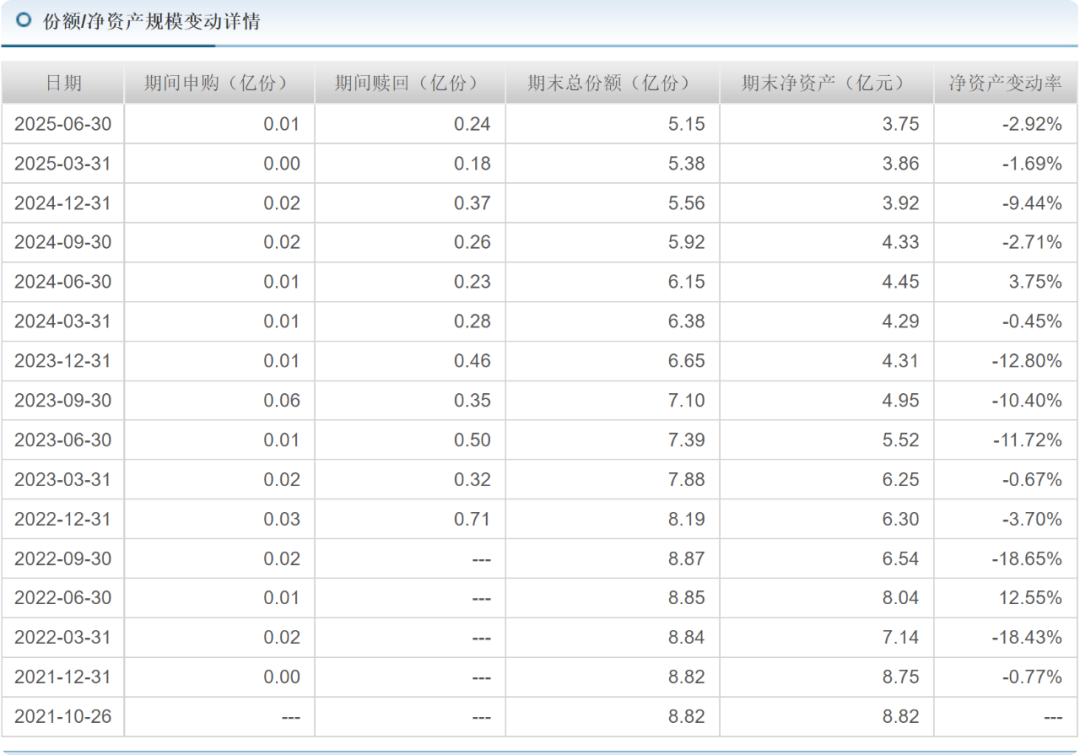
Task: Click the 日期 column header
Action: point(63,84)
